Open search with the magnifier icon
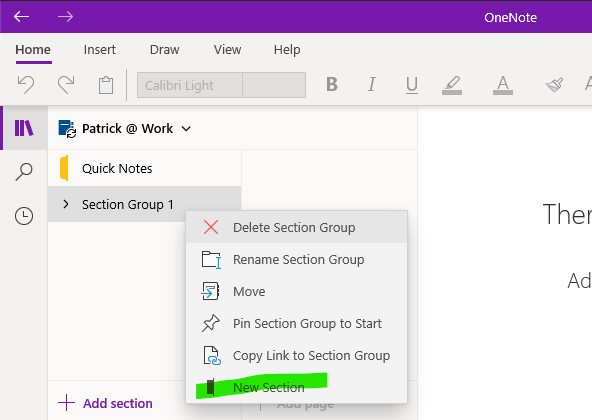The width and height of the screenshot is (592, 420). tap(24, 172)
